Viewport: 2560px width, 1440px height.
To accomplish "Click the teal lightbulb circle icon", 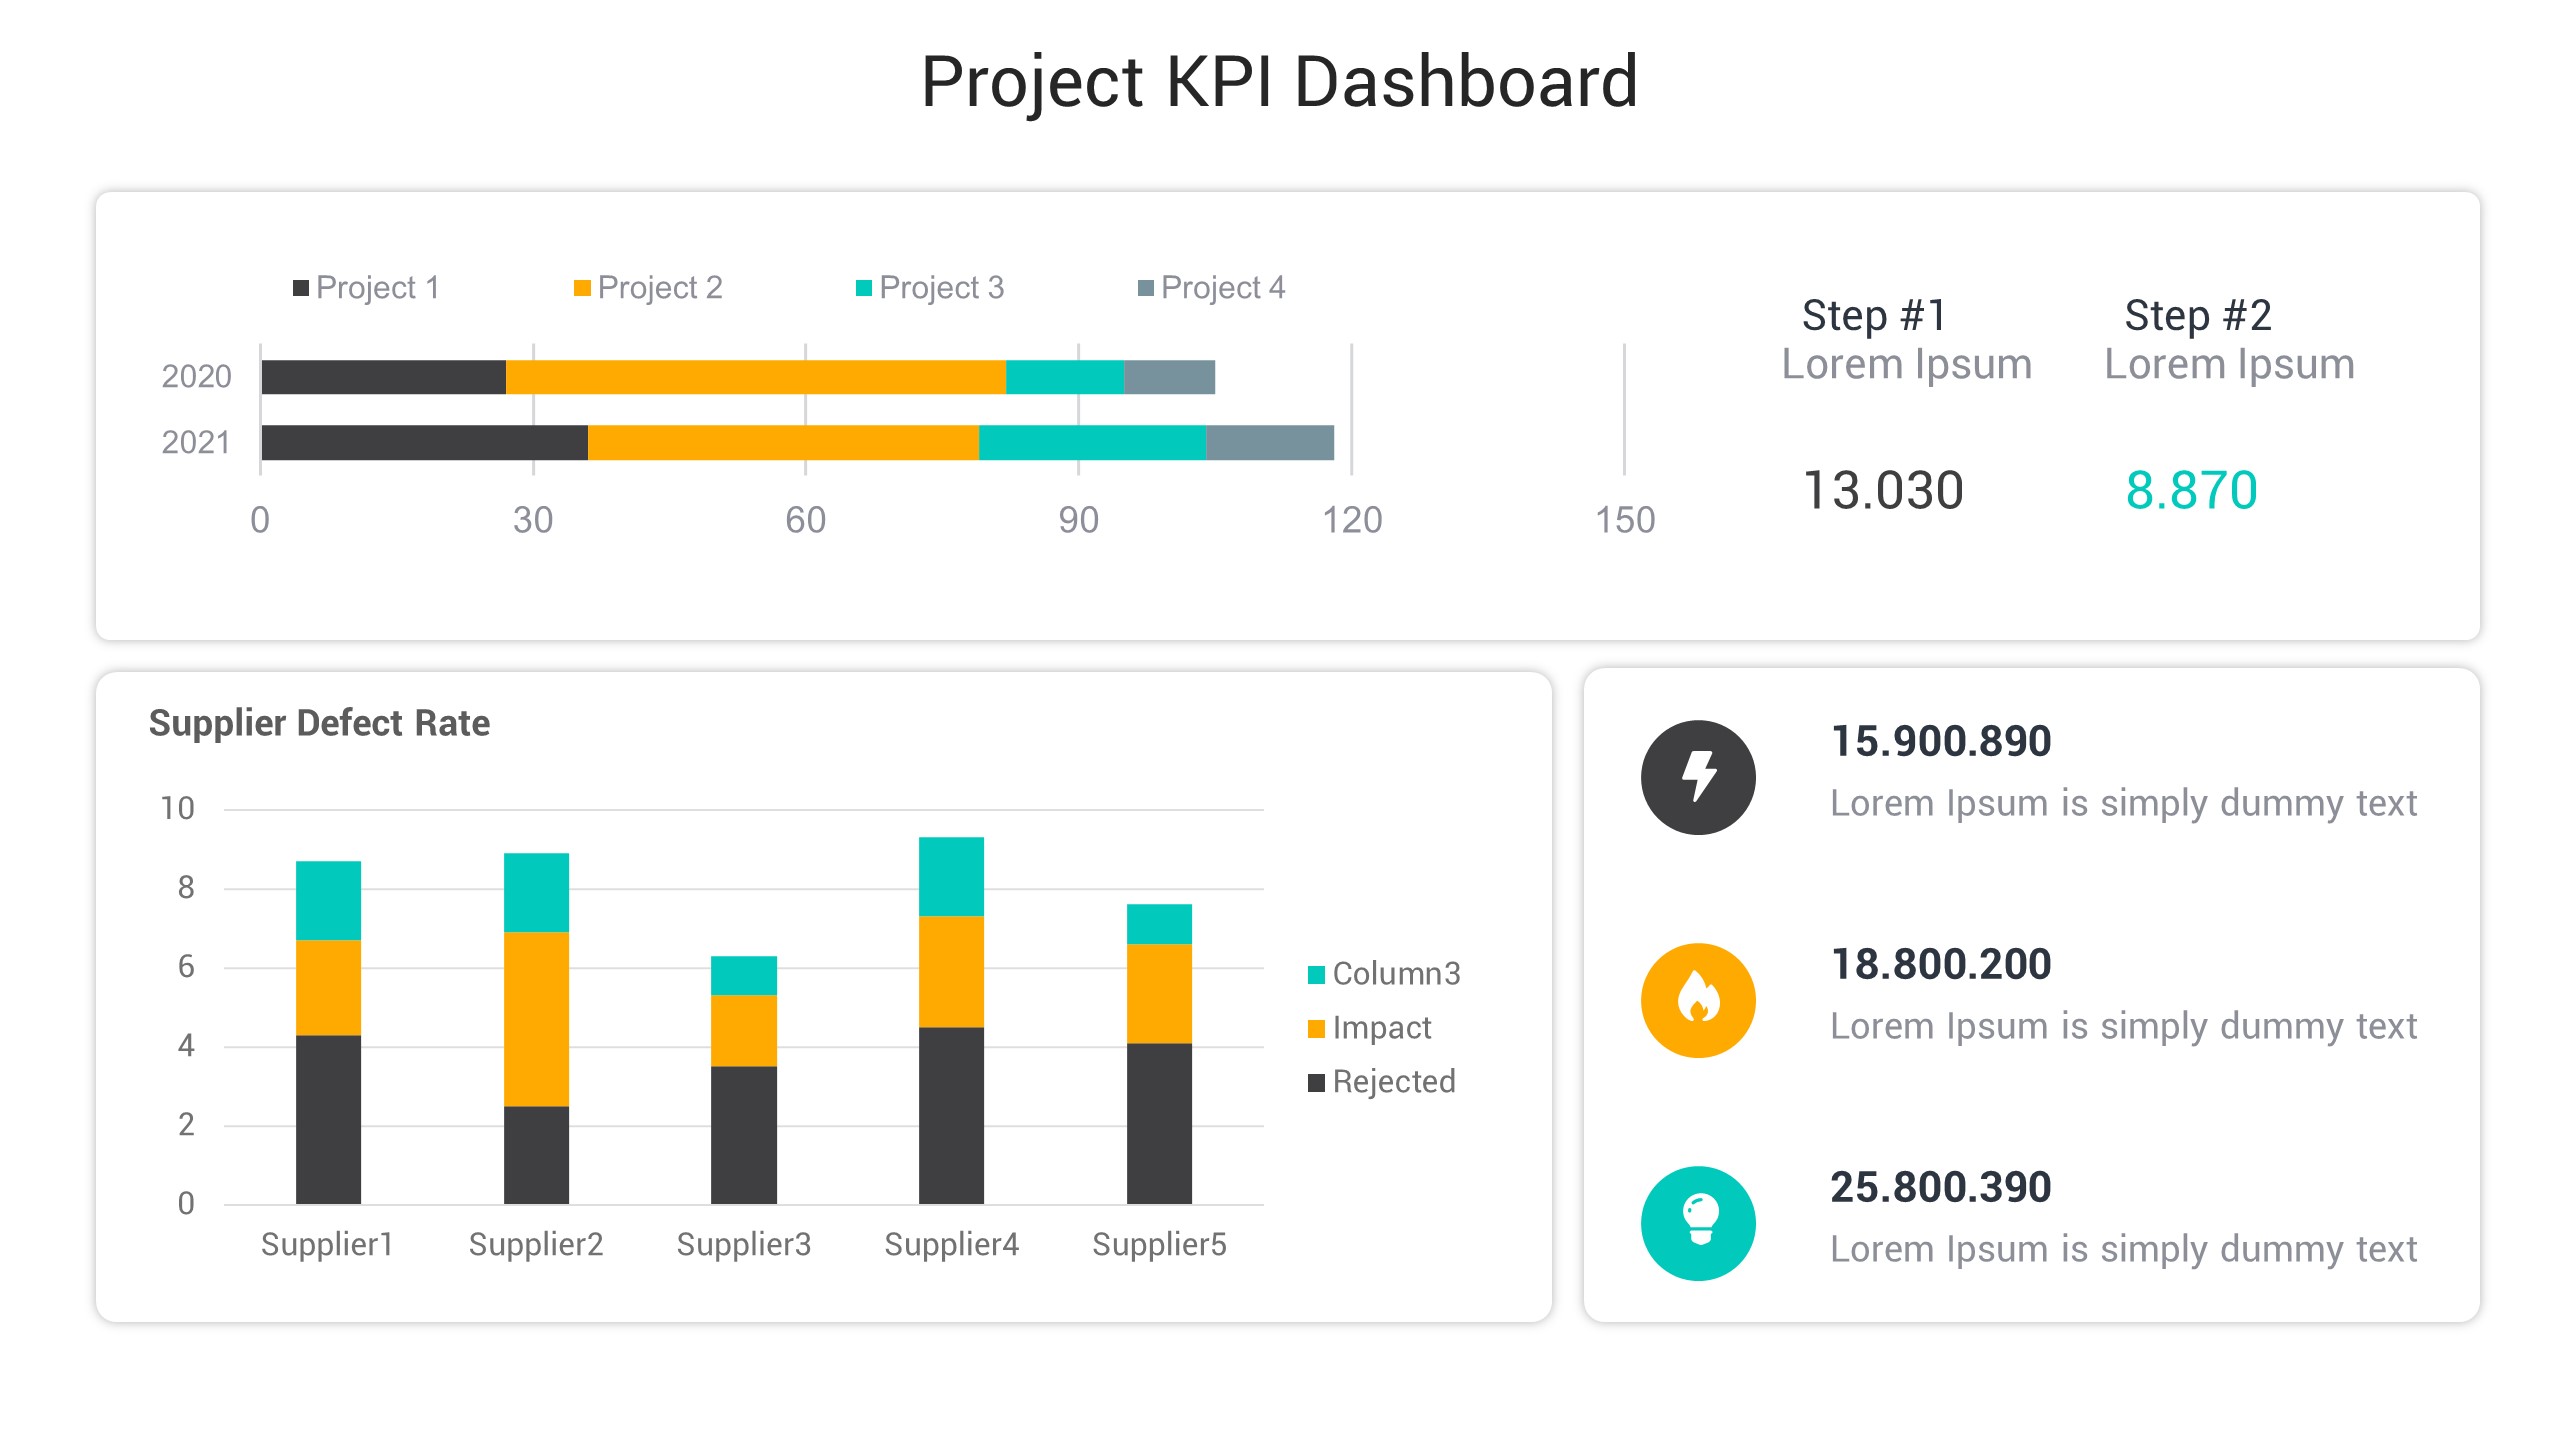I will click(x=1698, y=1223).
